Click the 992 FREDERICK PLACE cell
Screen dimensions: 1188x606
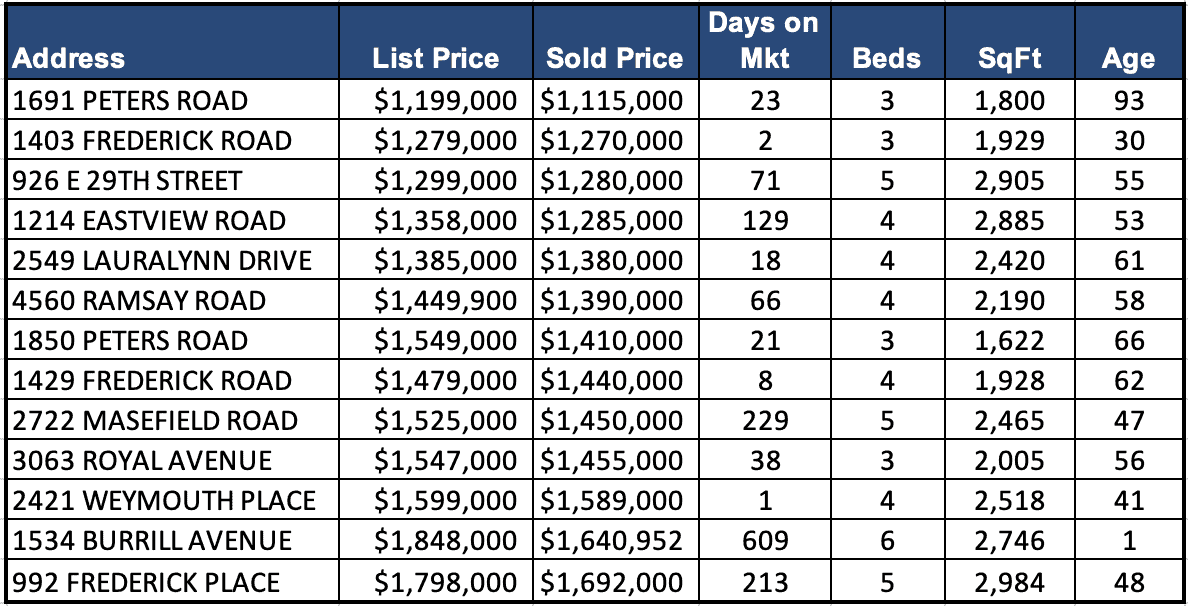(x=146, y=581)
